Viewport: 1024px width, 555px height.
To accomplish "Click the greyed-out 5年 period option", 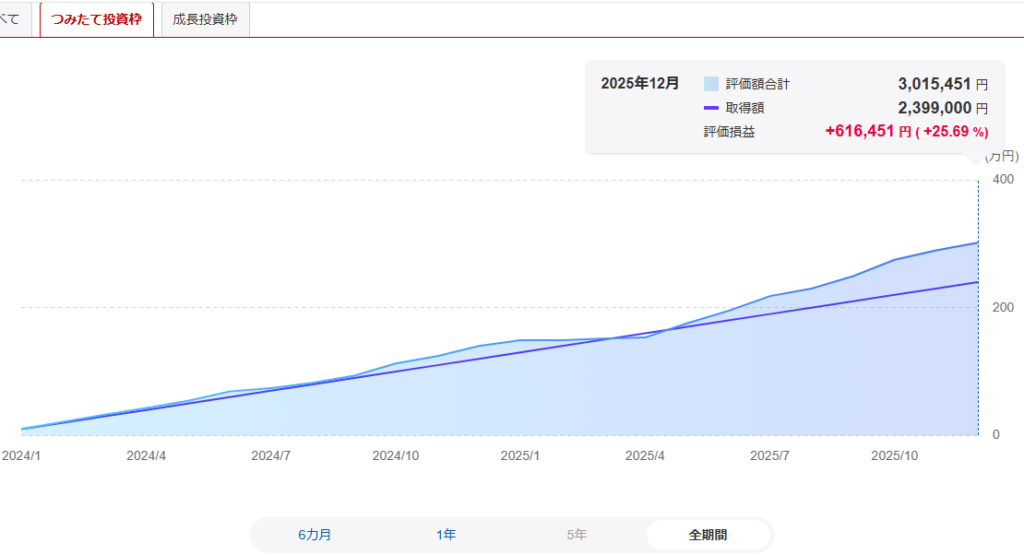I will [577, 535].
